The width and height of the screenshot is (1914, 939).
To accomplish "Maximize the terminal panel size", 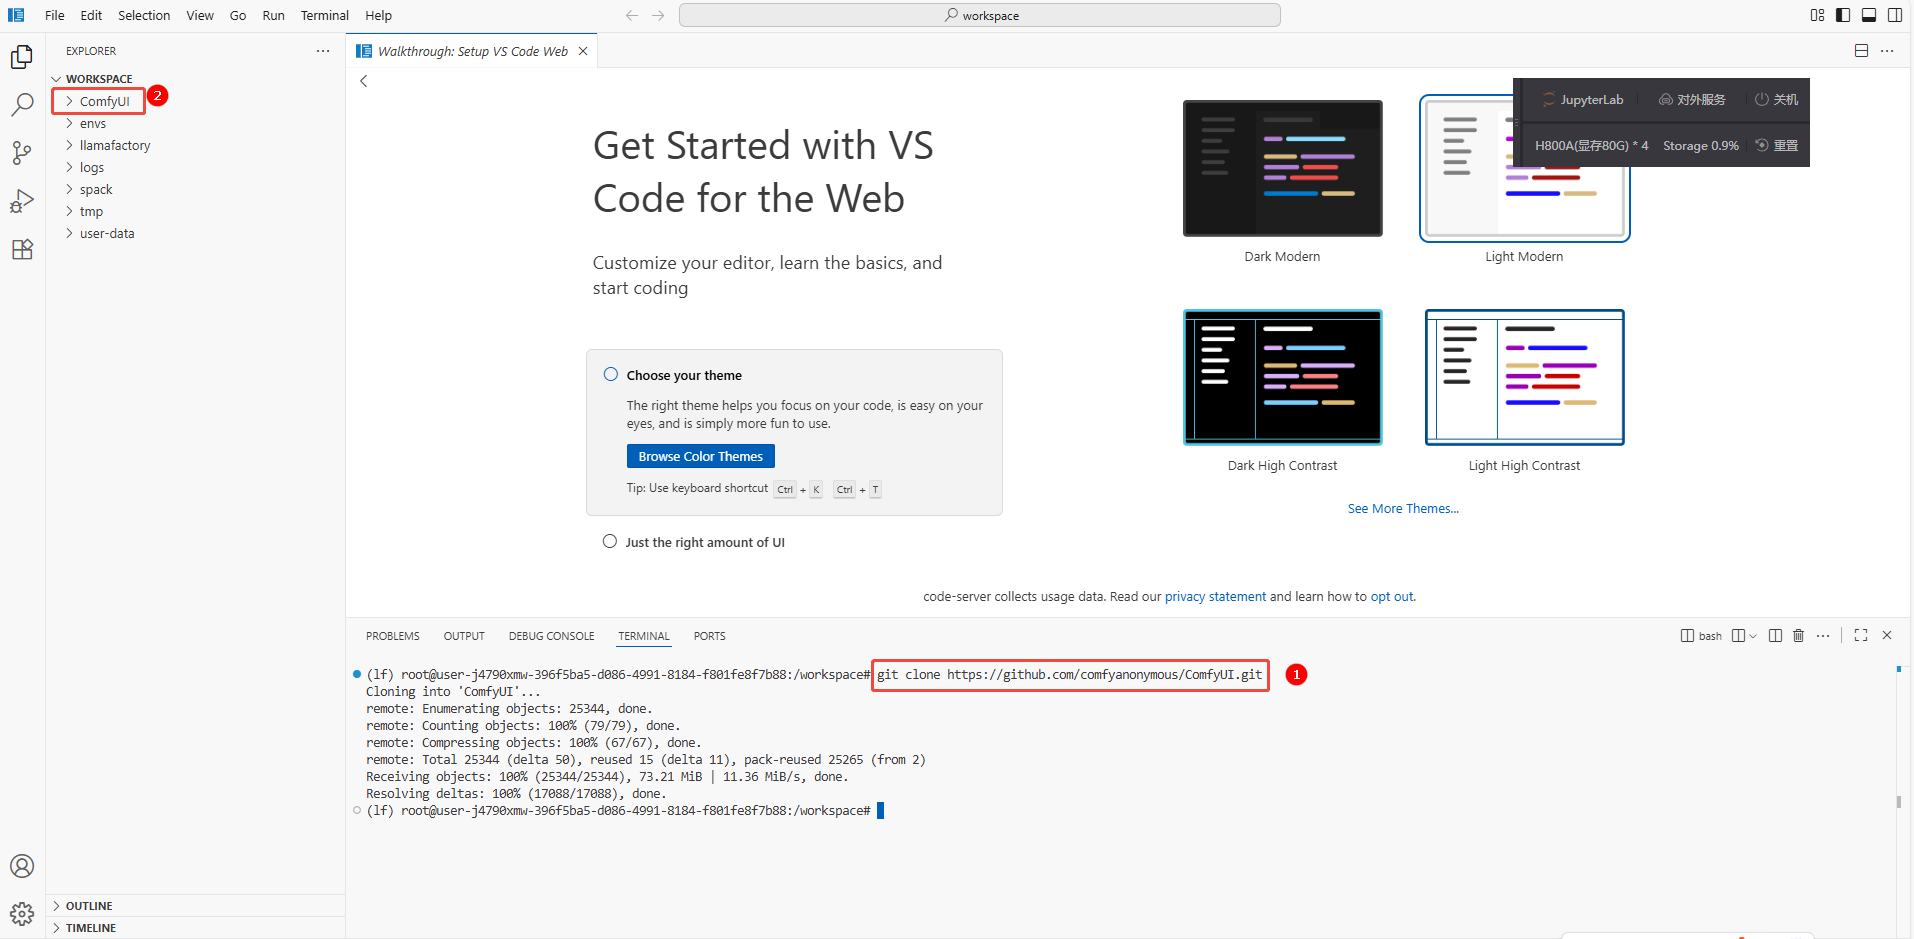I will [1860, 636].
